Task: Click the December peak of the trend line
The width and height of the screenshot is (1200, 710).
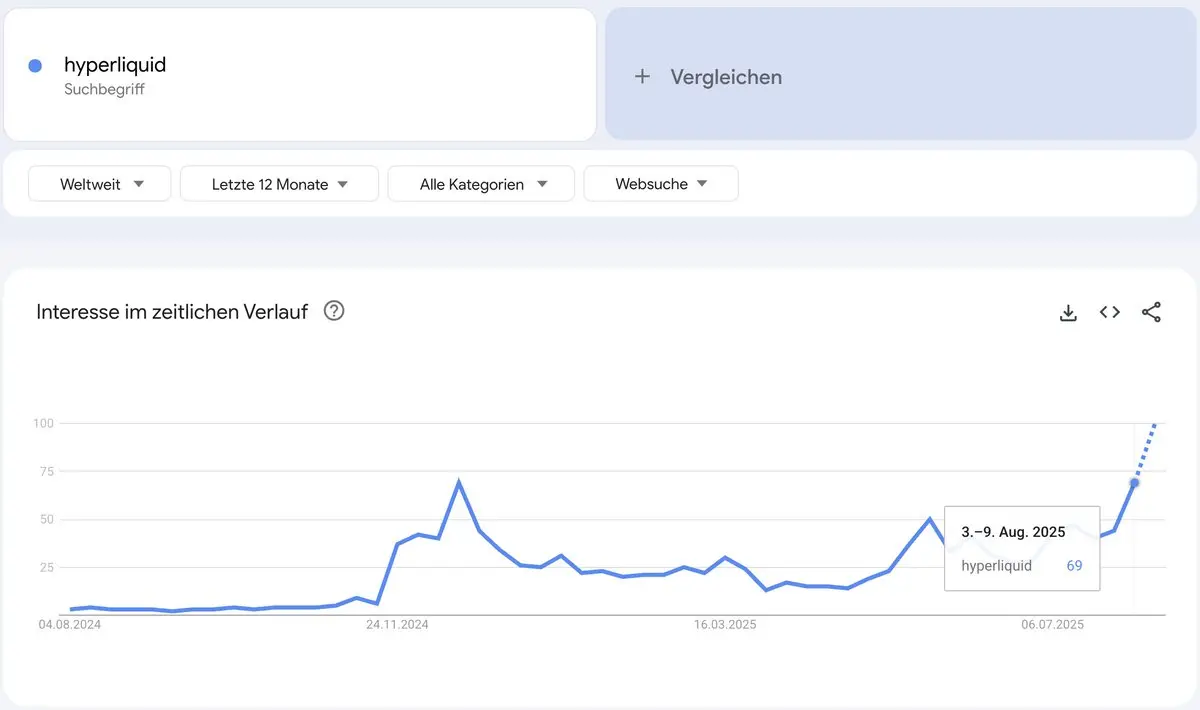Action: point(459,483)
